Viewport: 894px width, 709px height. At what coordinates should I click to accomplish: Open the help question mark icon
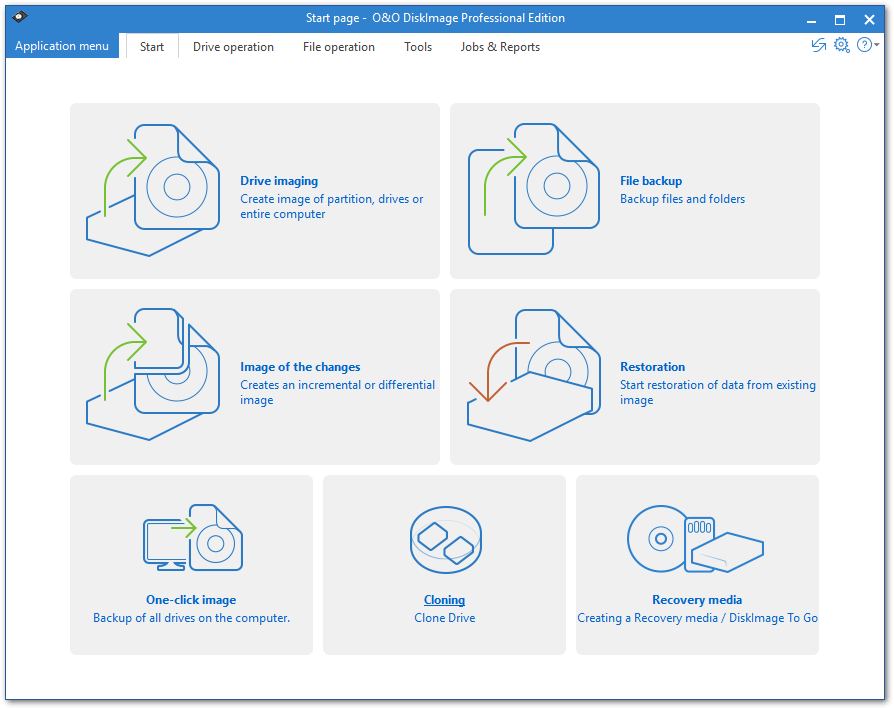pos(864,45)
